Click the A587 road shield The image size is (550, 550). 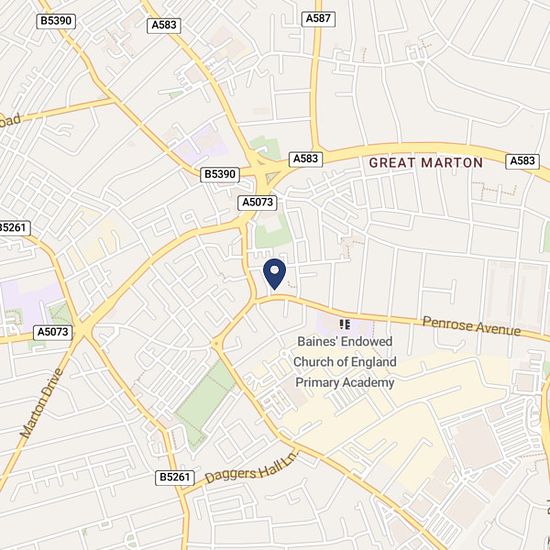pos(318,19)
